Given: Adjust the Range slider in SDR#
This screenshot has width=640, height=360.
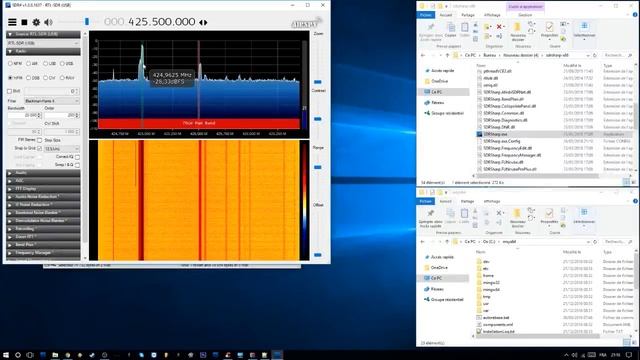Looking at the screenshot, I should [x=318, y=167].
